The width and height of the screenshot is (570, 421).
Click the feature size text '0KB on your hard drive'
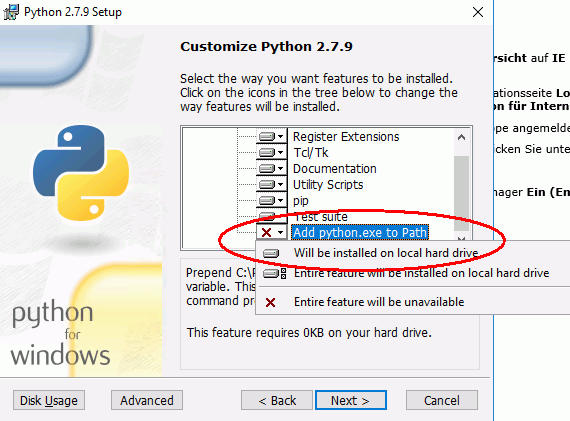click(x=367, y=333)
